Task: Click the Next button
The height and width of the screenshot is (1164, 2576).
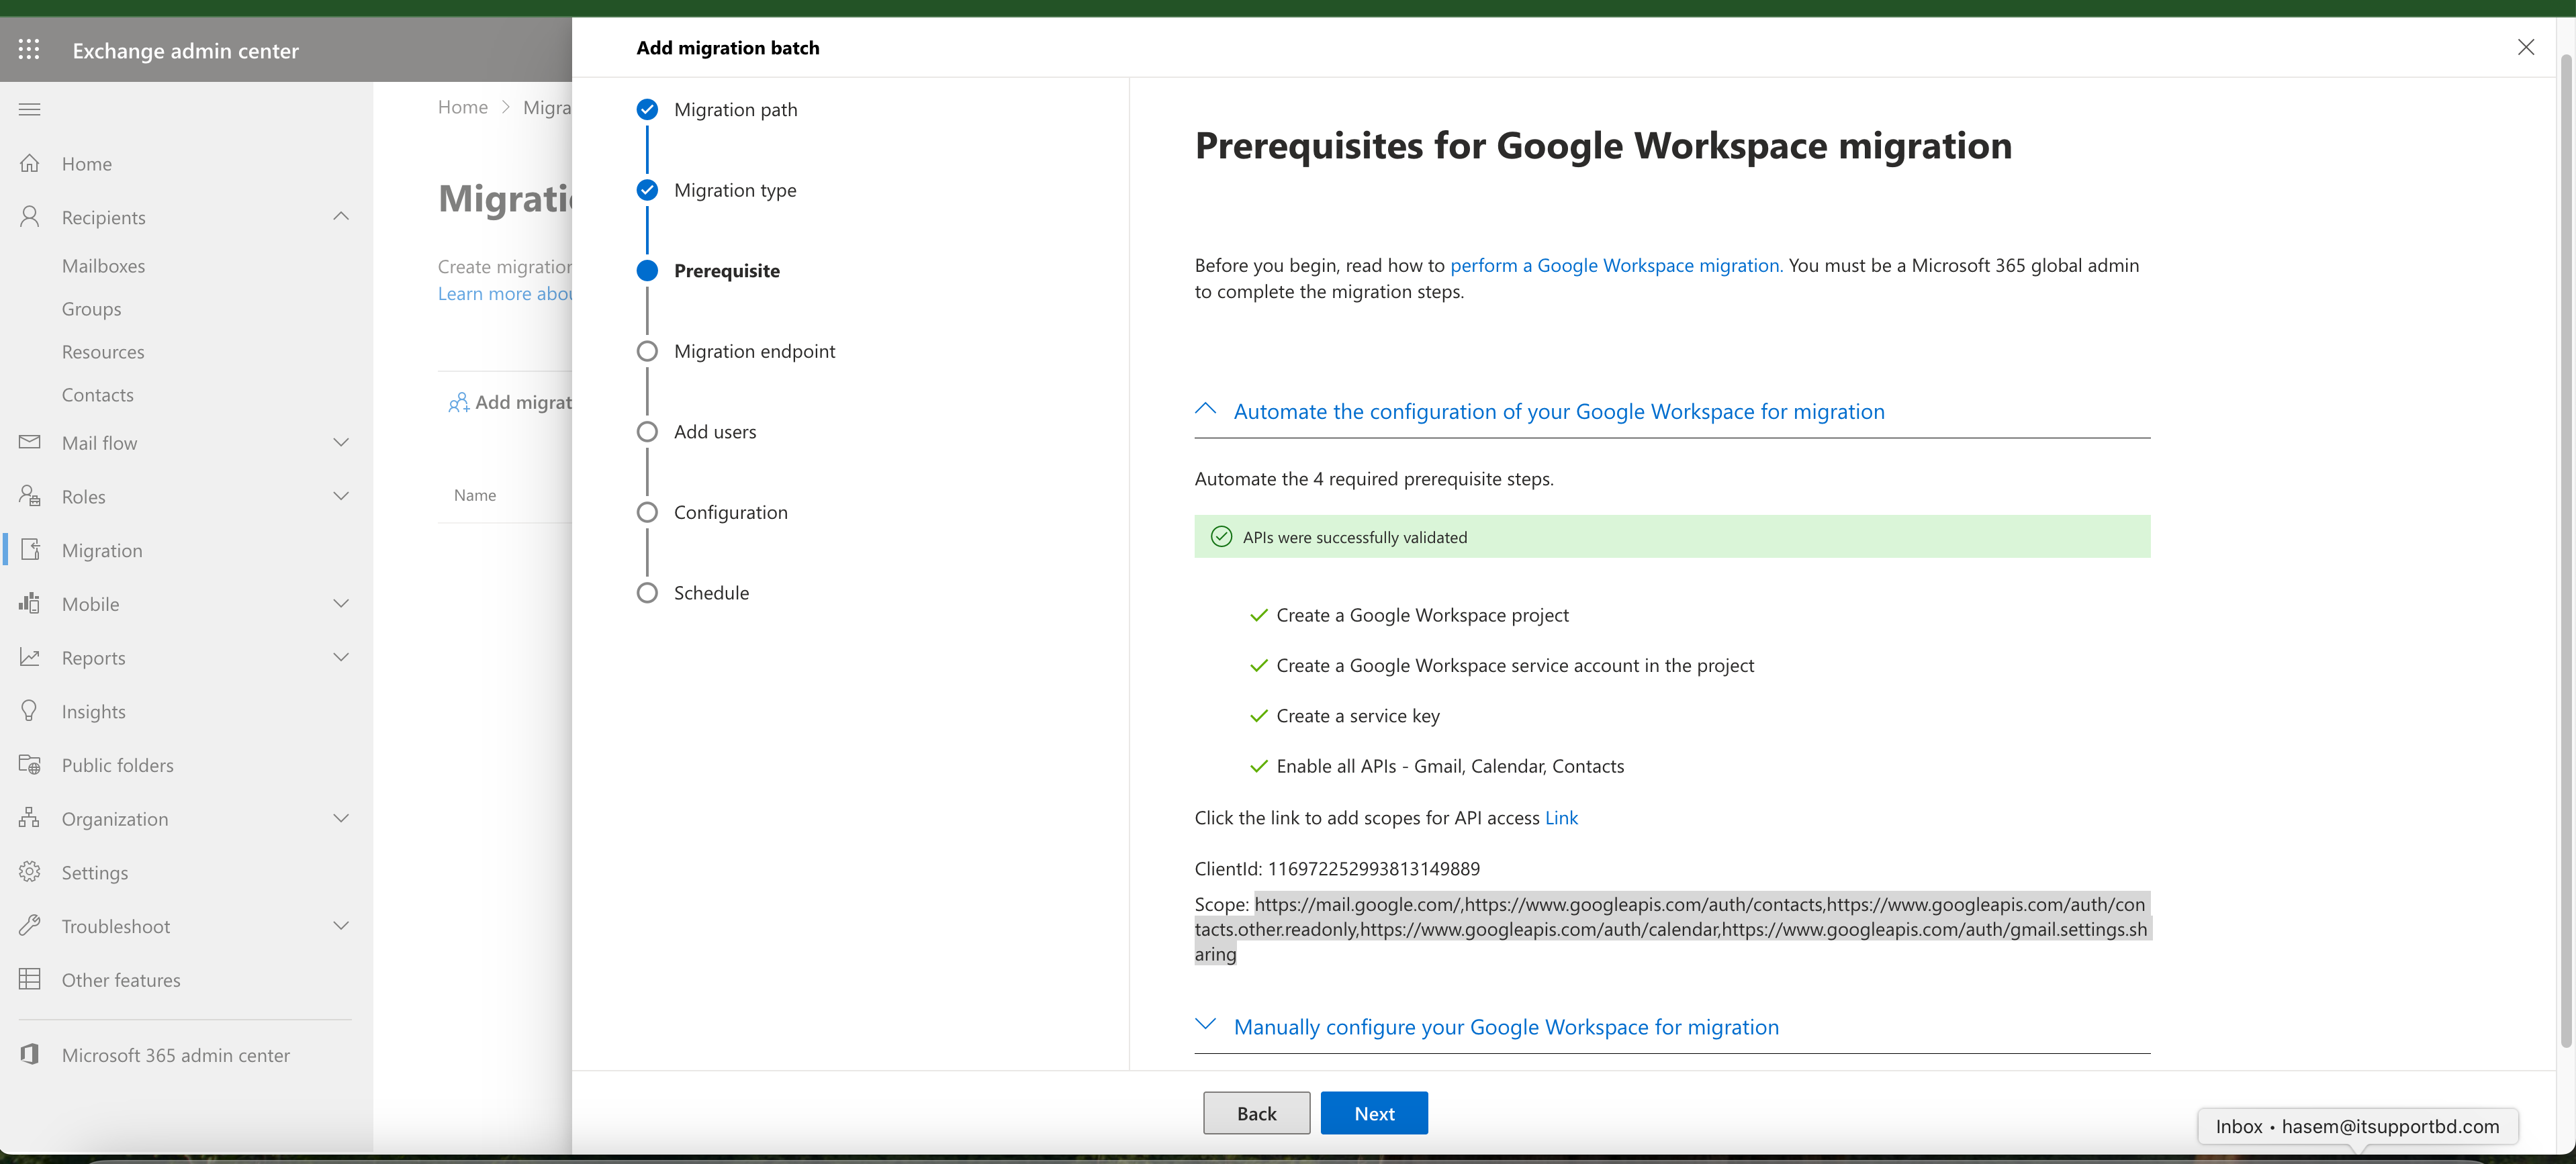Action: coord(1374,1113)
